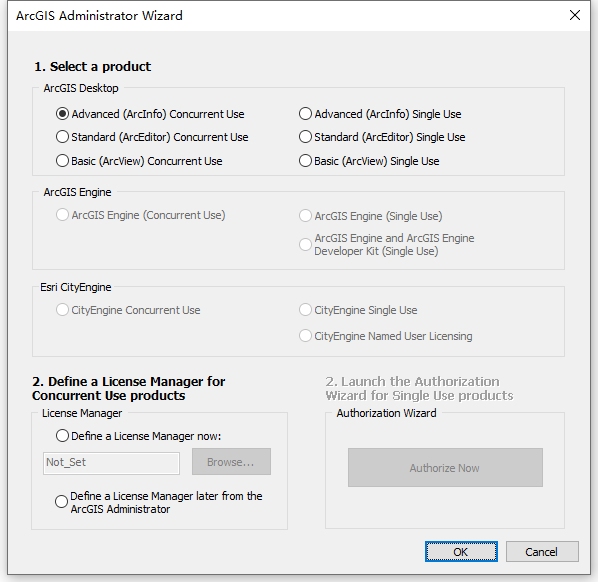Click 'Define a License Manager for Concurrent Use' heading

point(129,388)
